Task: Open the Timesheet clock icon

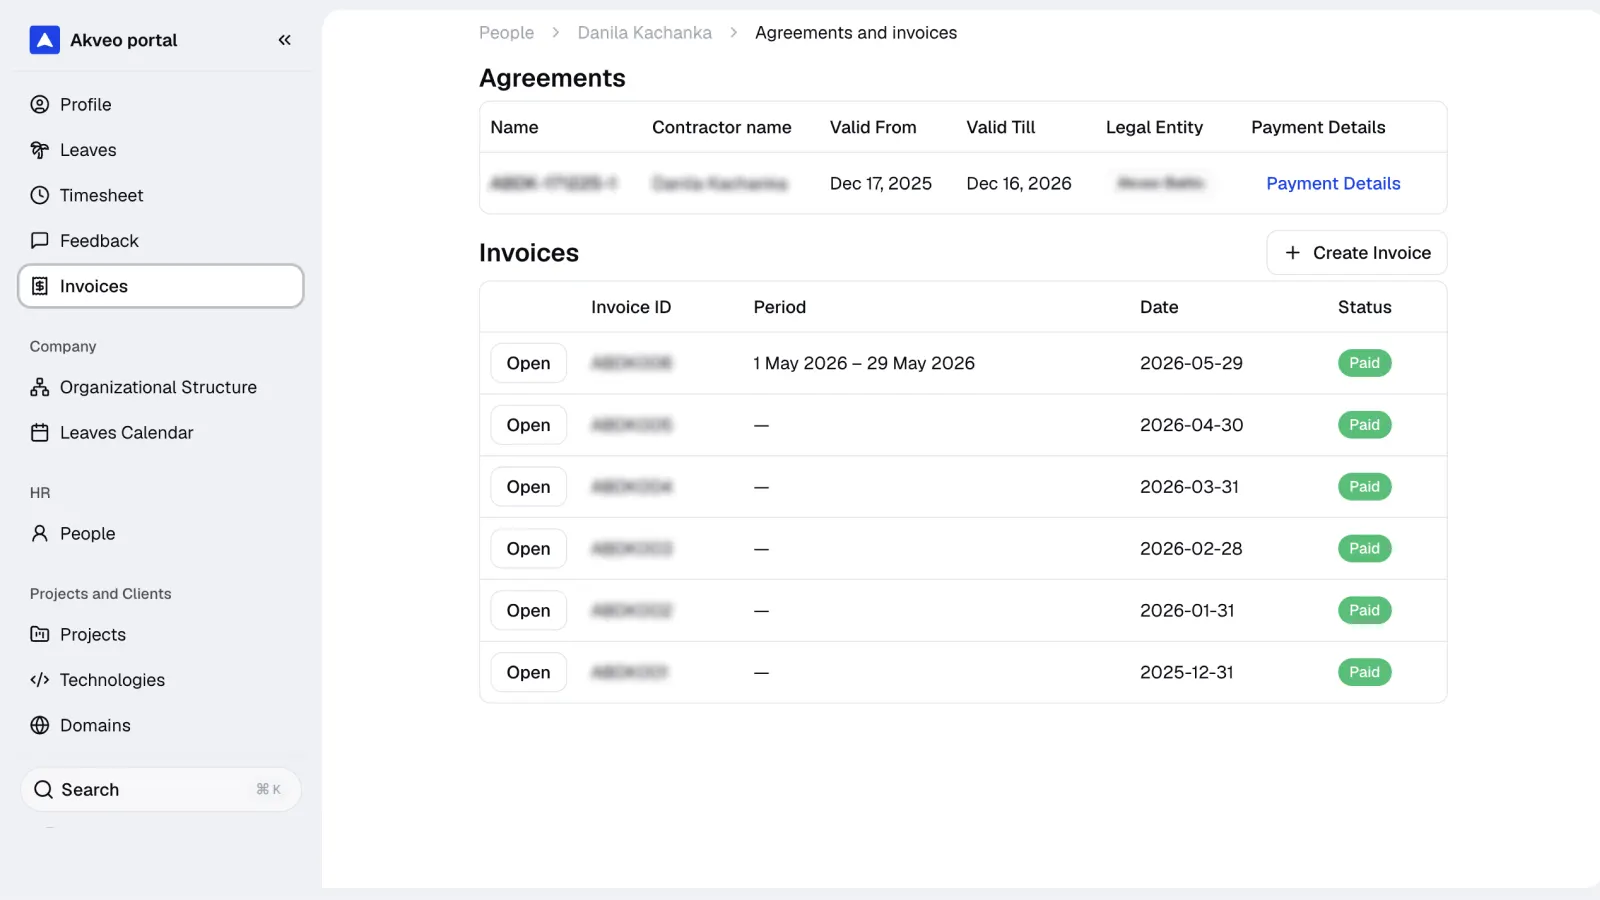Action: (x=40, y=195)
